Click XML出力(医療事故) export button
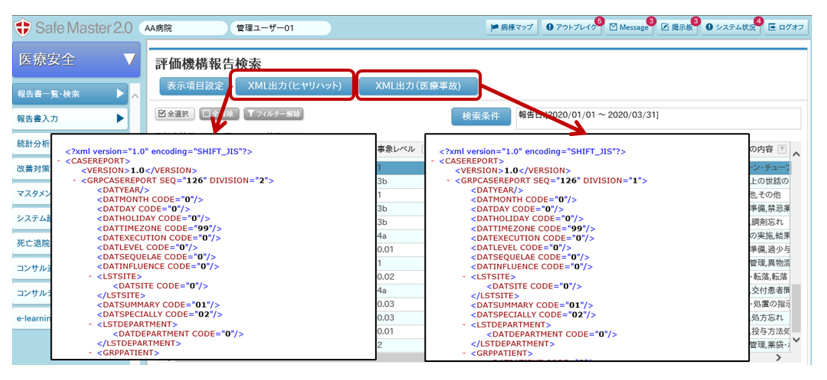The height and width of the screenshot is (380, 827). pyautogui.click(x=418, y=86)
